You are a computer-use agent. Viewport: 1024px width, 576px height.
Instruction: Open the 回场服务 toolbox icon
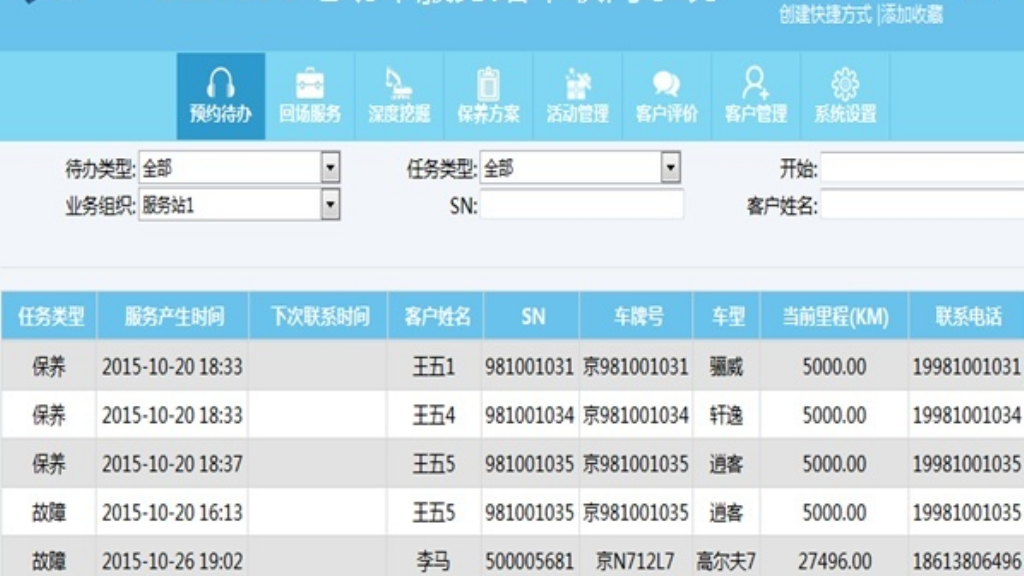[x=311, y=85]
